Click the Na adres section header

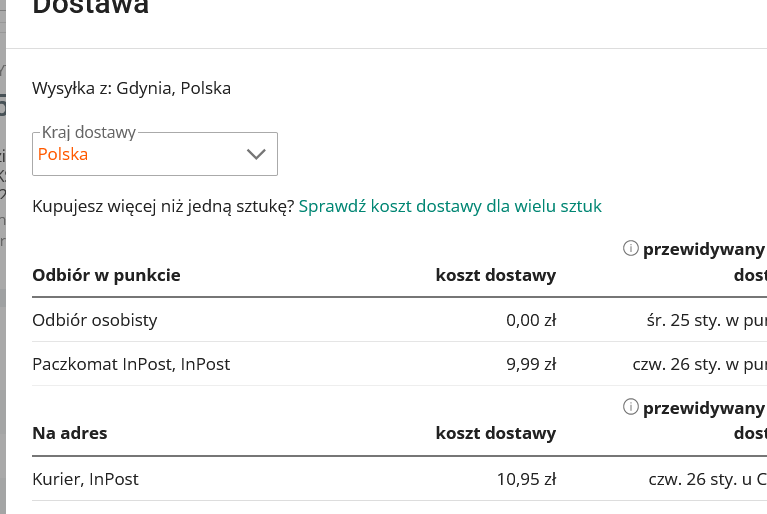(70, 433)
